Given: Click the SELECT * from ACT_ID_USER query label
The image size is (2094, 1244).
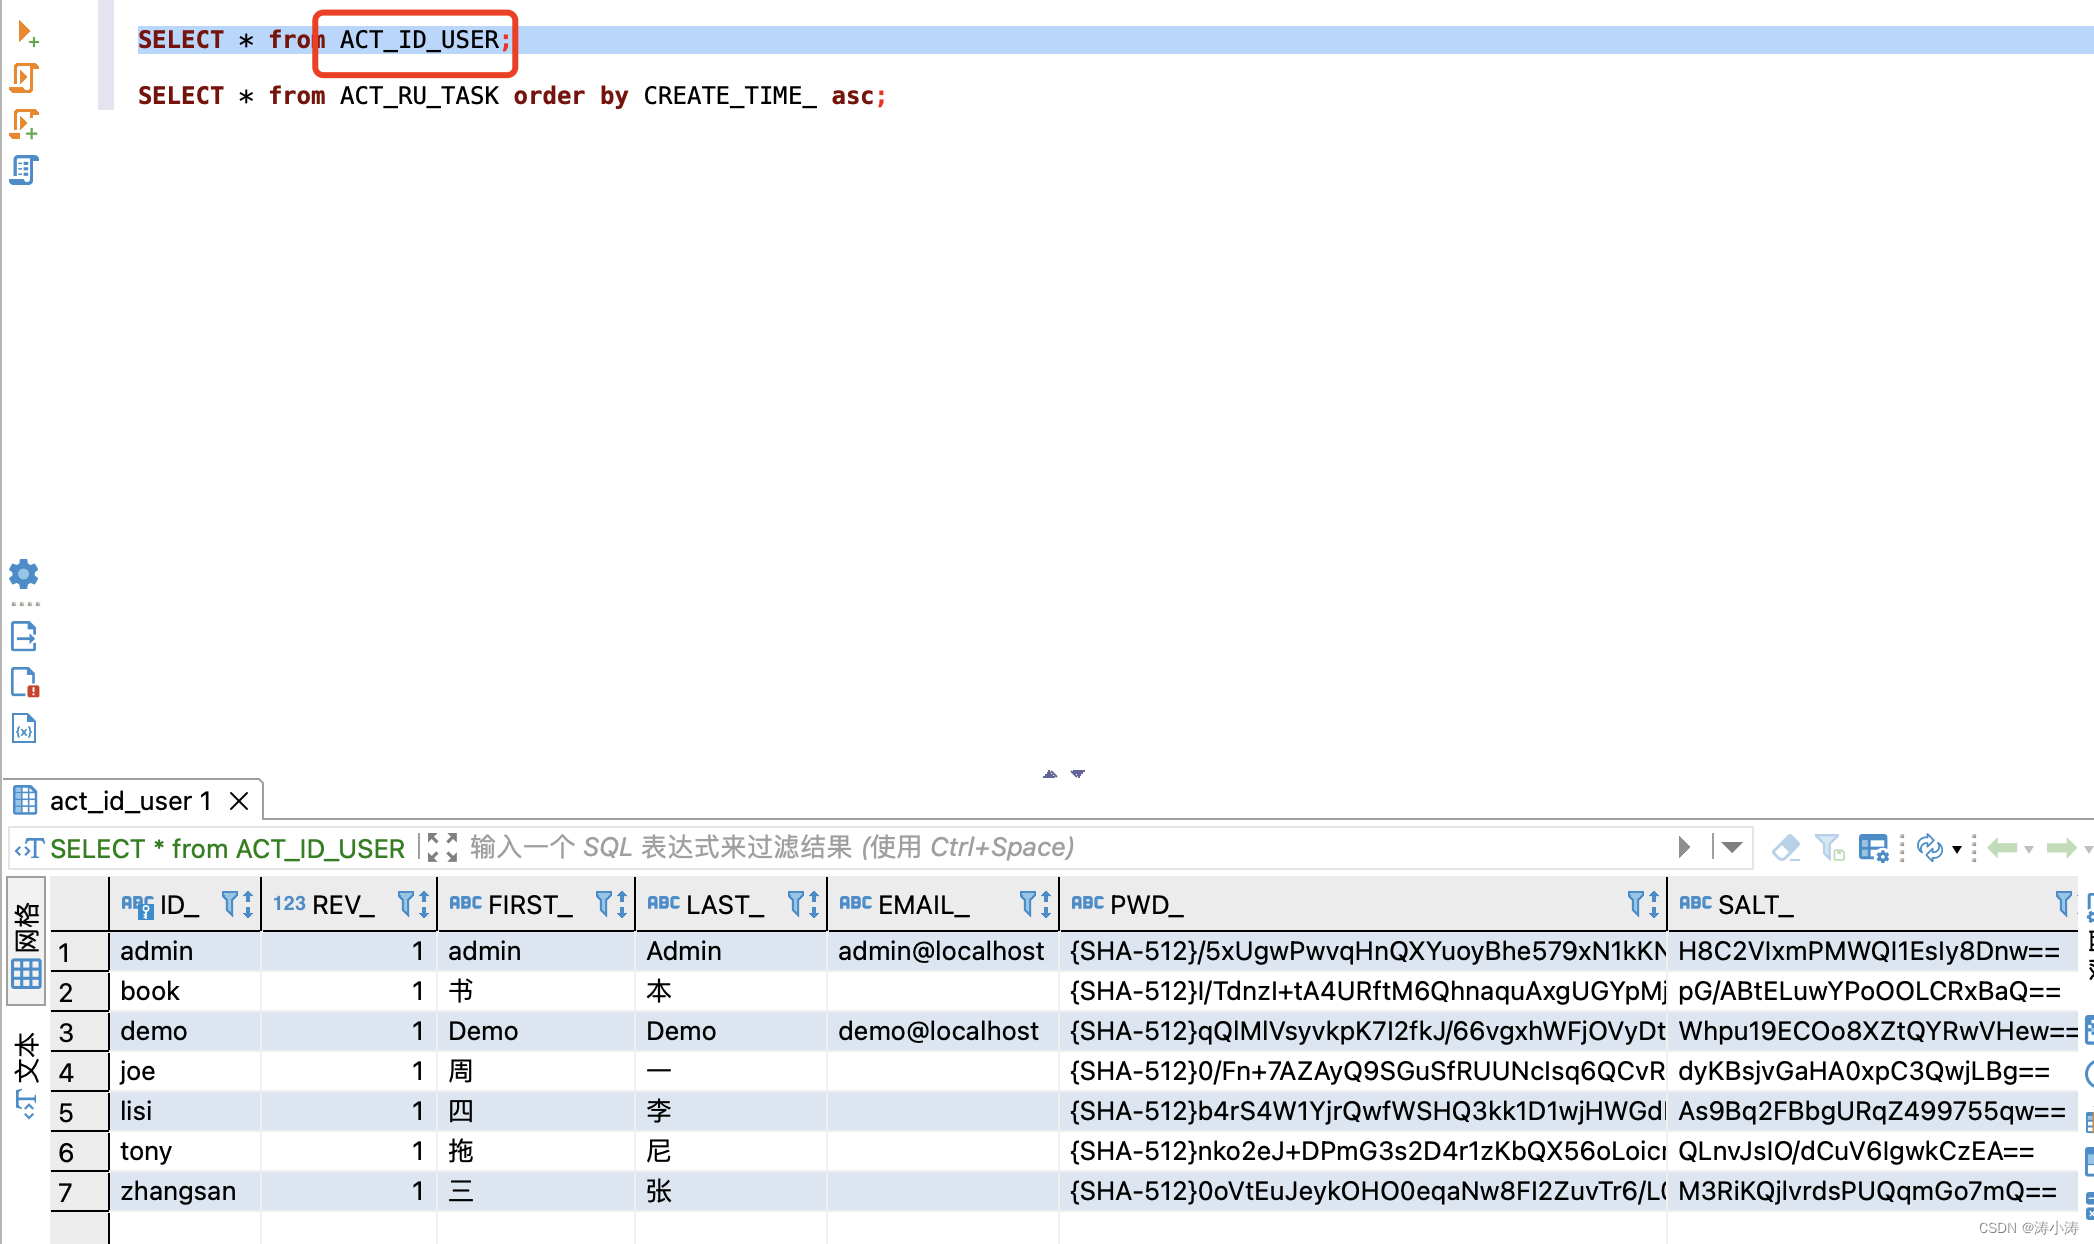Looking at the screenshot, I should point(227,849).
